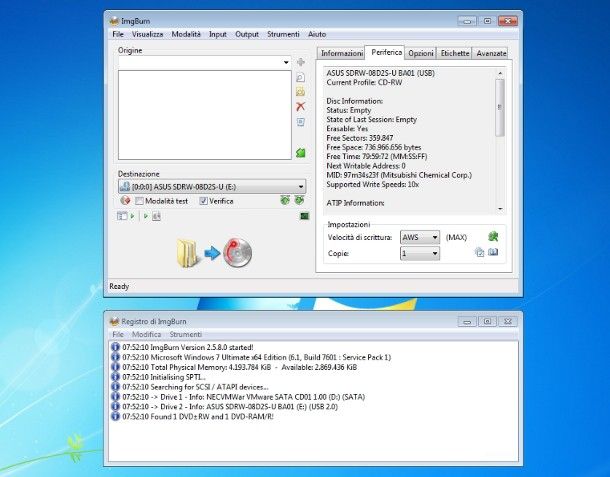Expand the Origine dropdown
The height and width of the screenshot is (477, 610).
[x=286, y=62]
